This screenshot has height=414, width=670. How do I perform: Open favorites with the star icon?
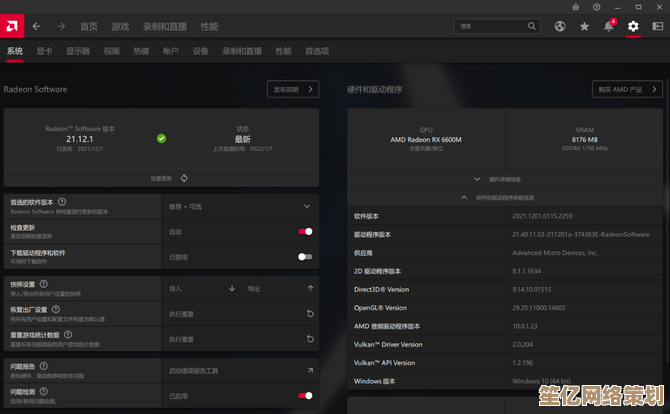[584, 26]
